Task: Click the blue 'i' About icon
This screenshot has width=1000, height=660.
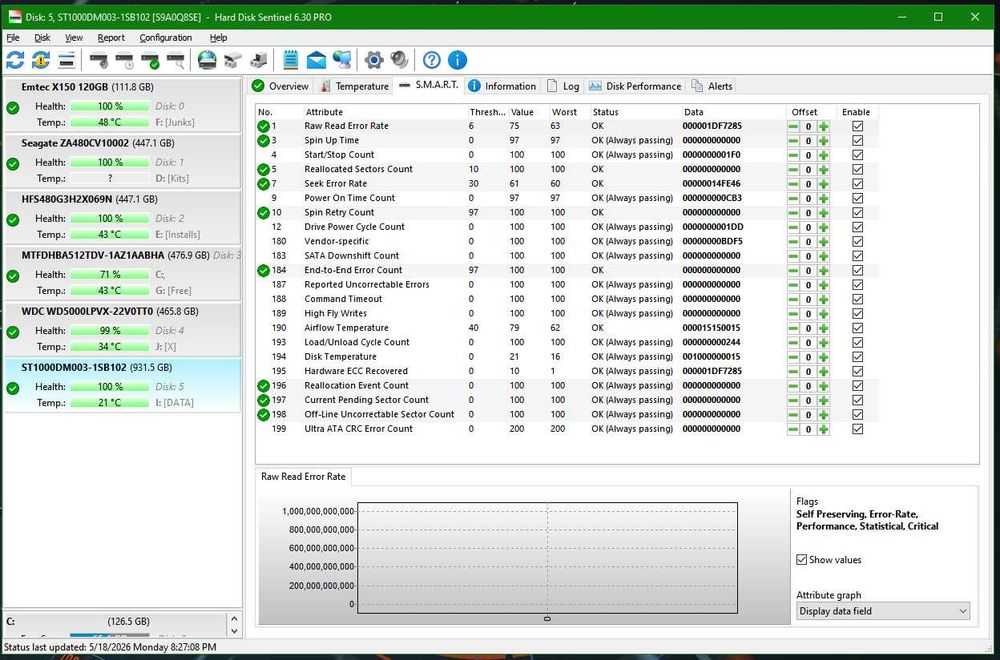Action: pyautogui.click(x=457, y=61)
